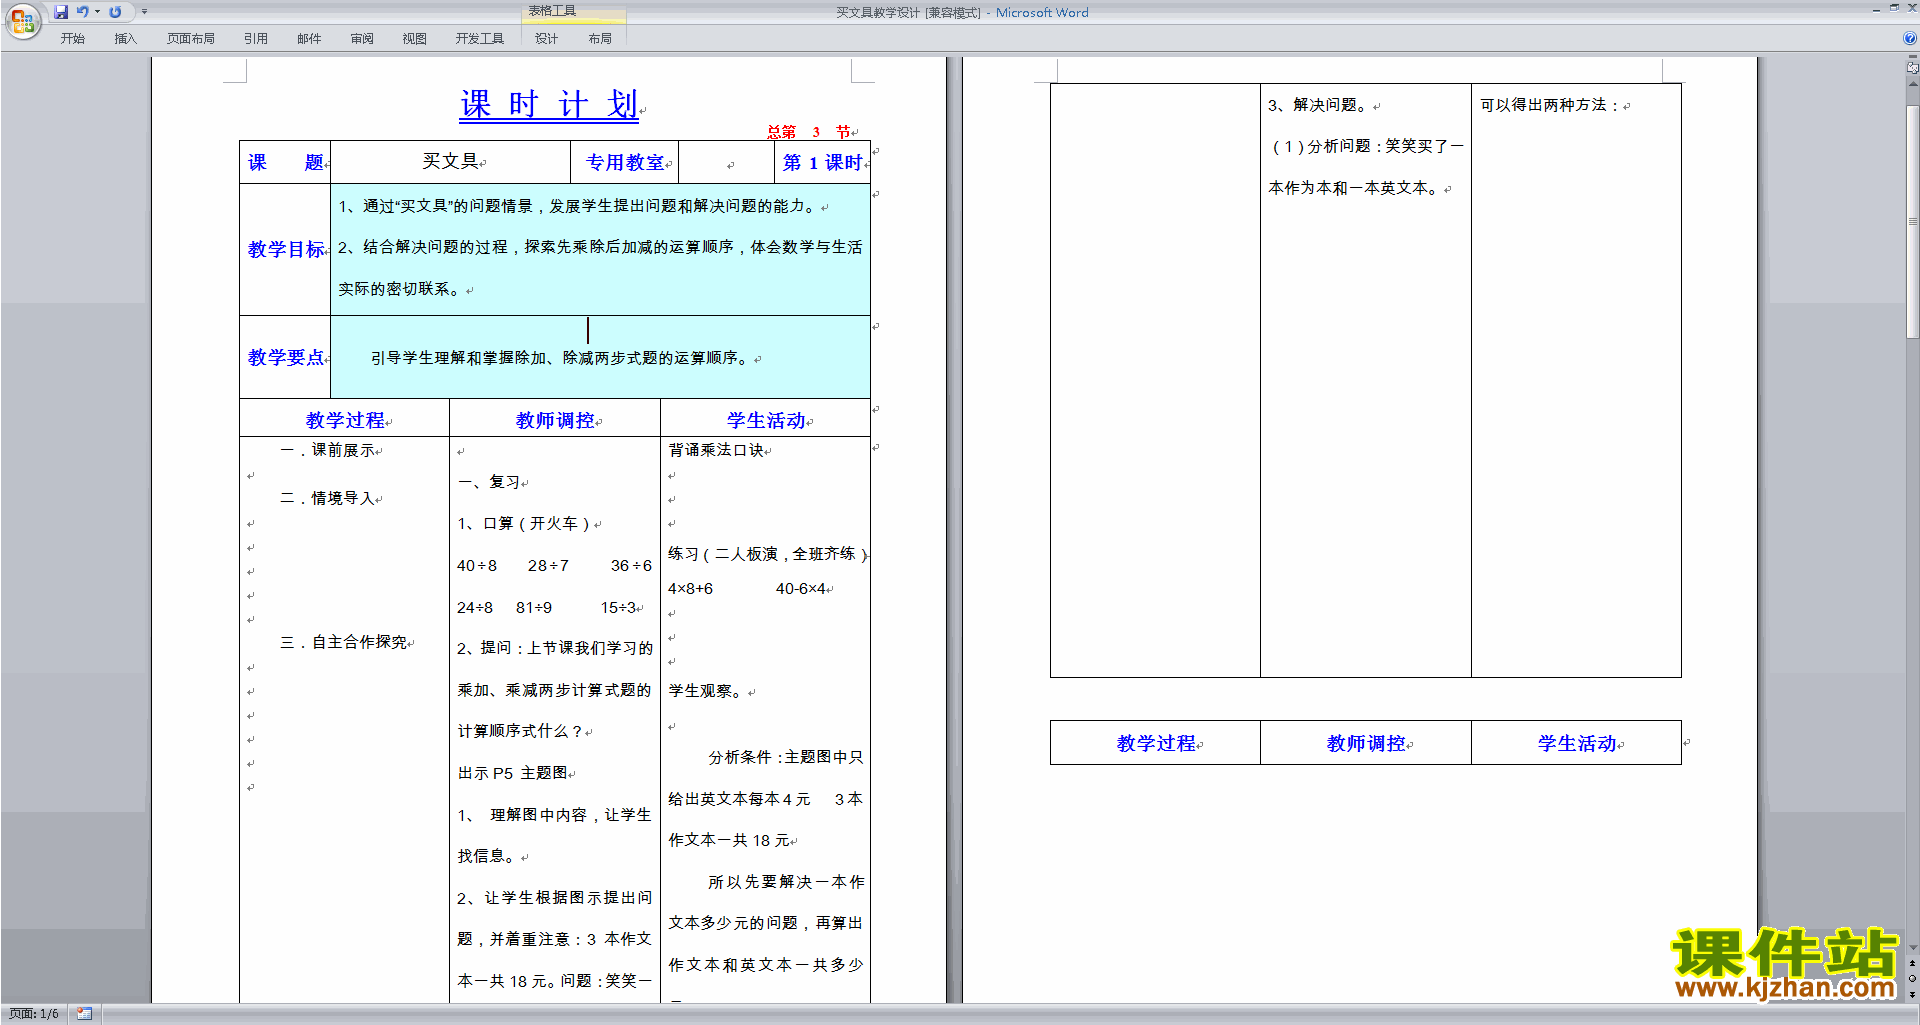Click the expression 4×8+6
1920x1025 pixels.
690,589
